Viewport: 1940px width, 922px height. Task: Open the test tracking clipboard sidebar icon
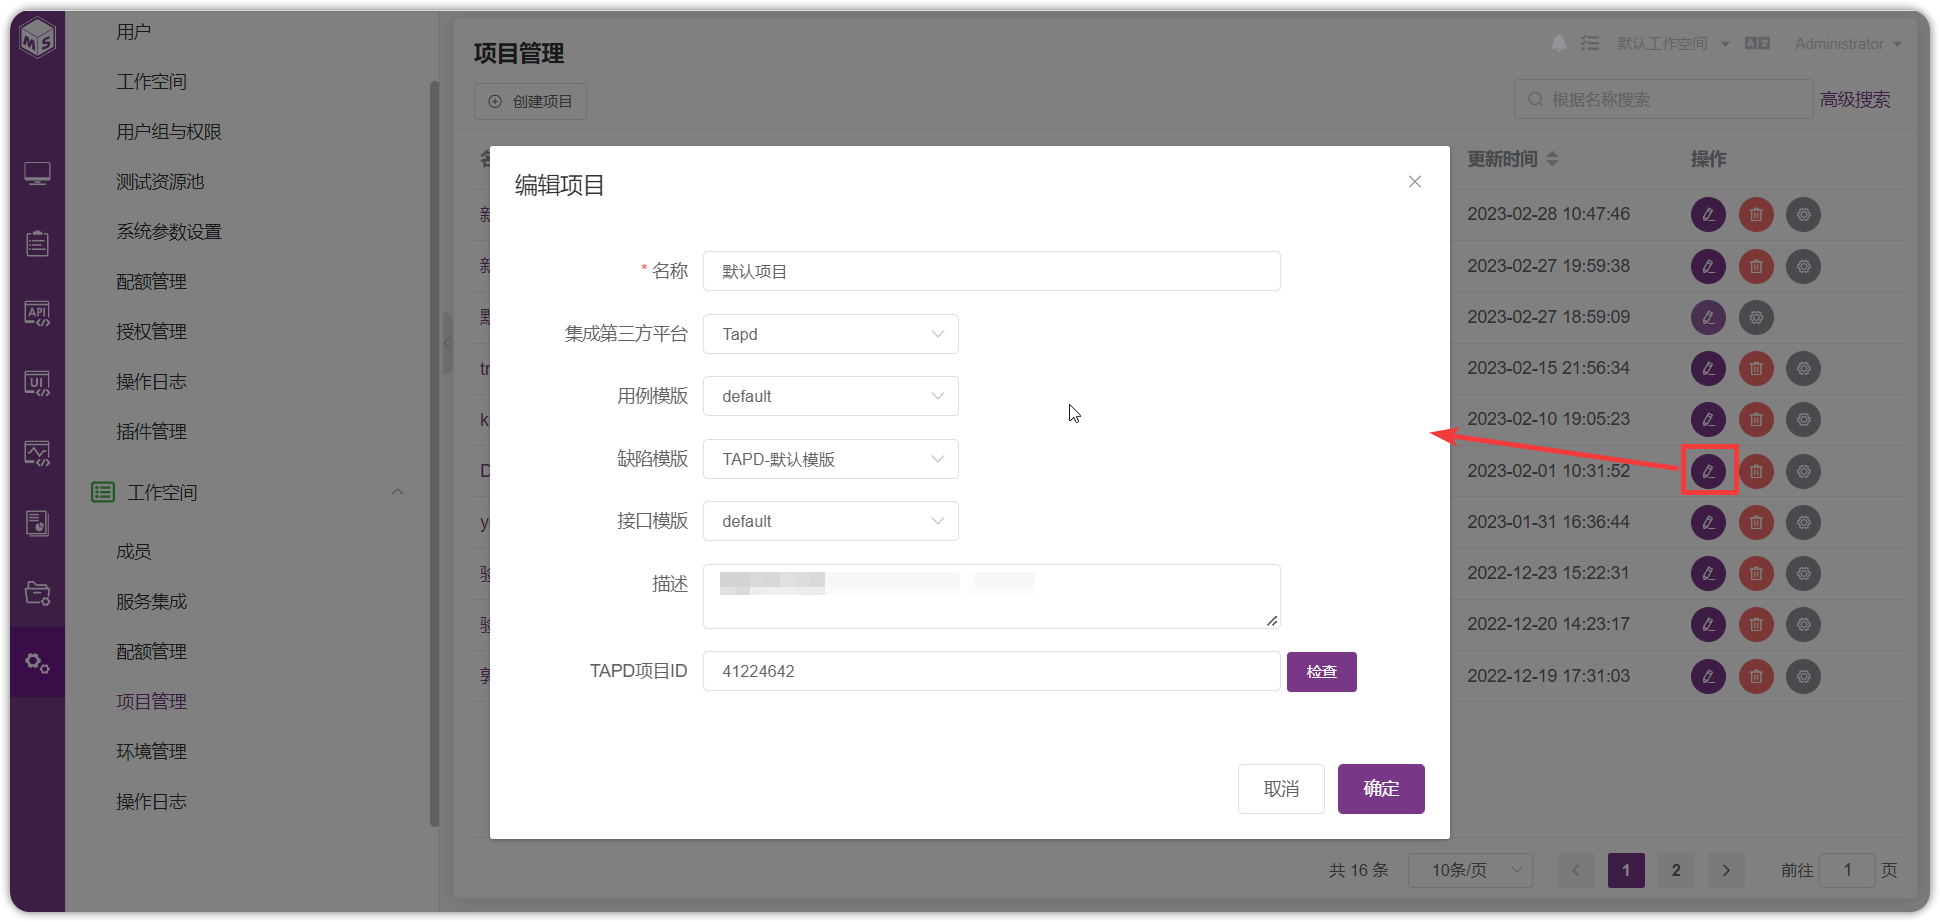pos(38,243)
